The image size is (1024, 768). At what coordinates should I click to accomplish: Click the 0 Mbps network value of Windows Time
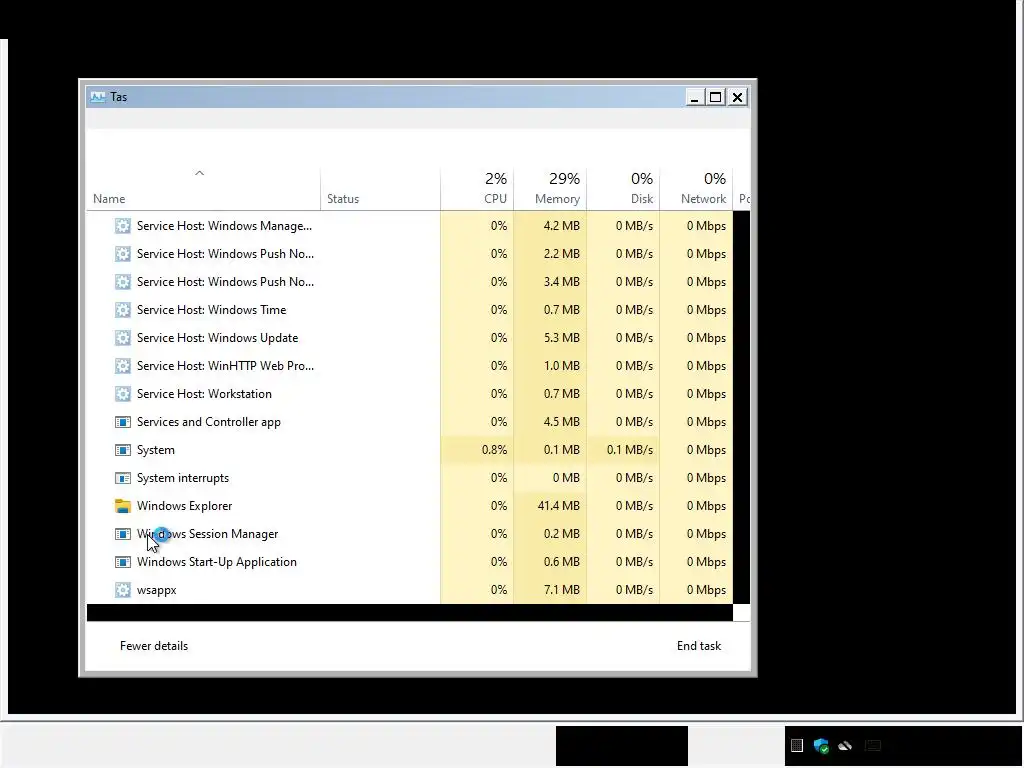706,310
